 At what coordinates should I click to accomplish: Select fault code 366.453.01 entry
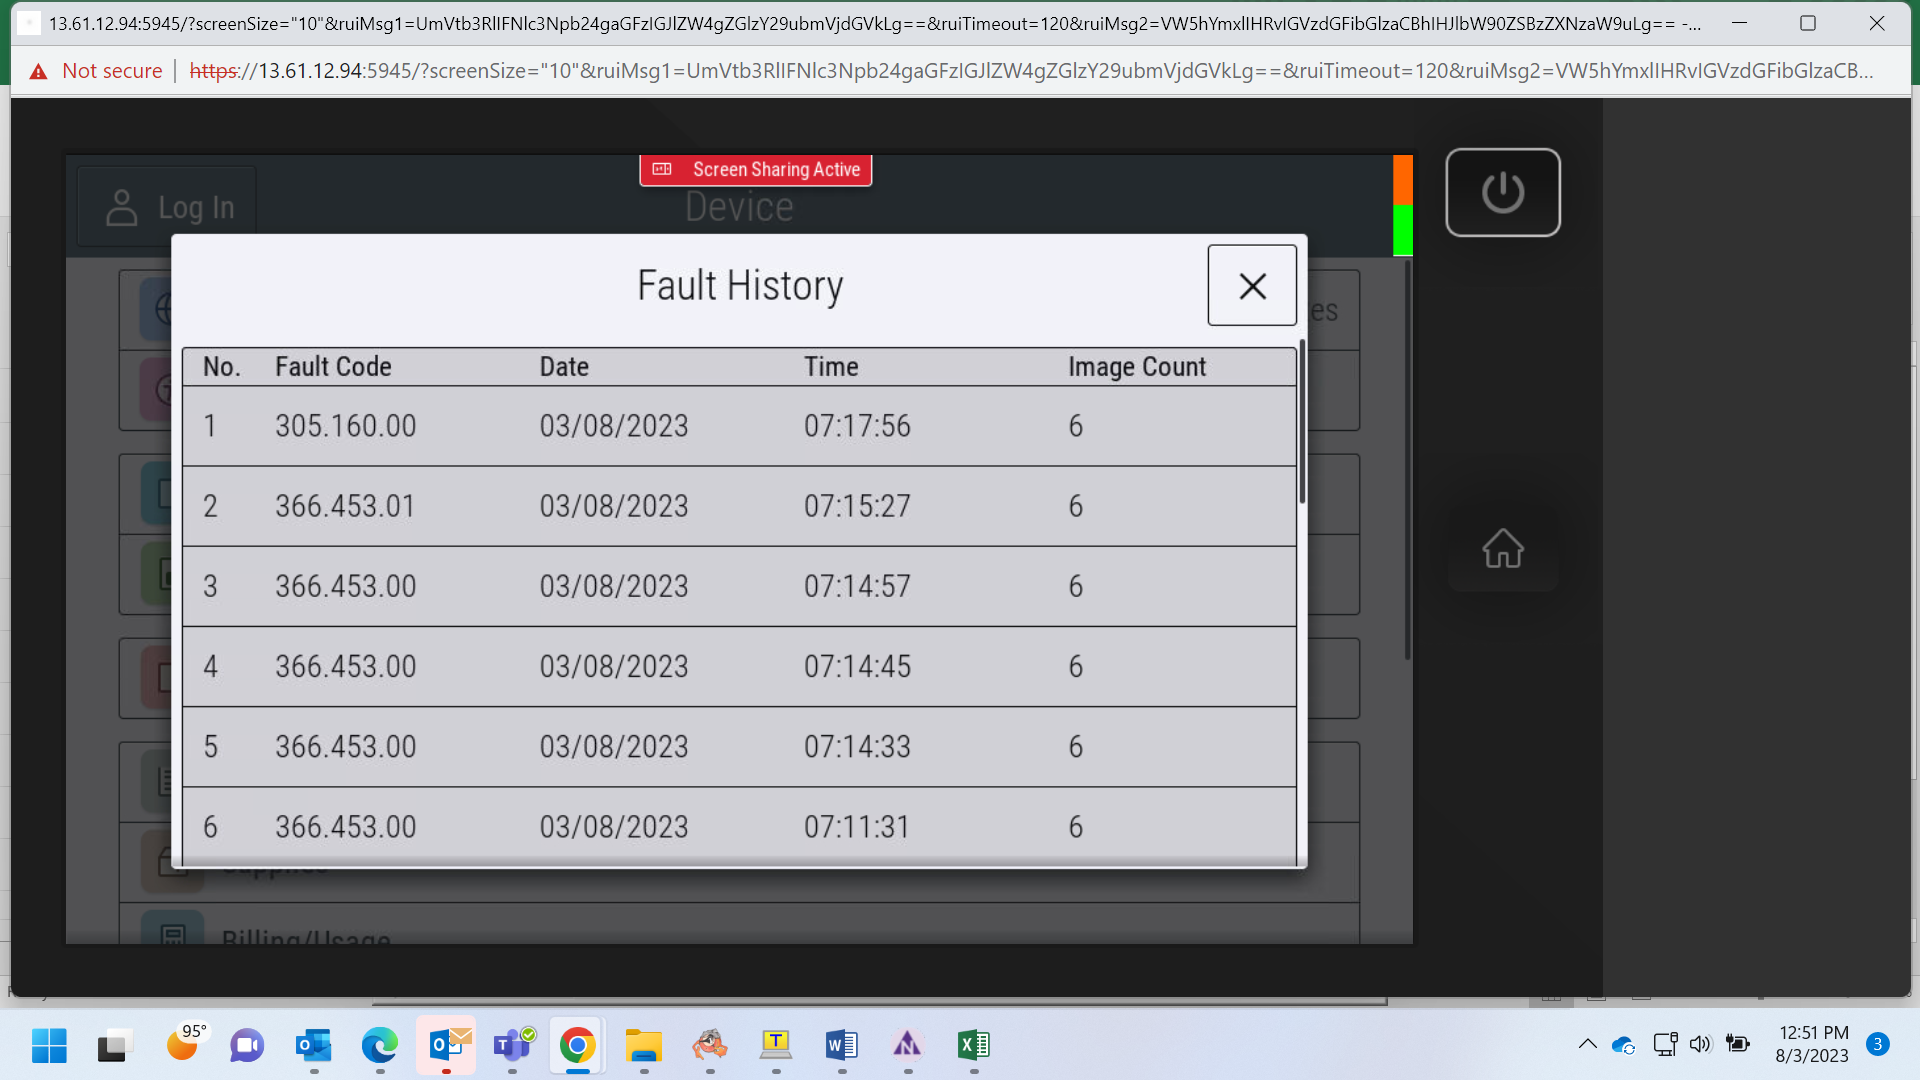(x=739, y=506)
